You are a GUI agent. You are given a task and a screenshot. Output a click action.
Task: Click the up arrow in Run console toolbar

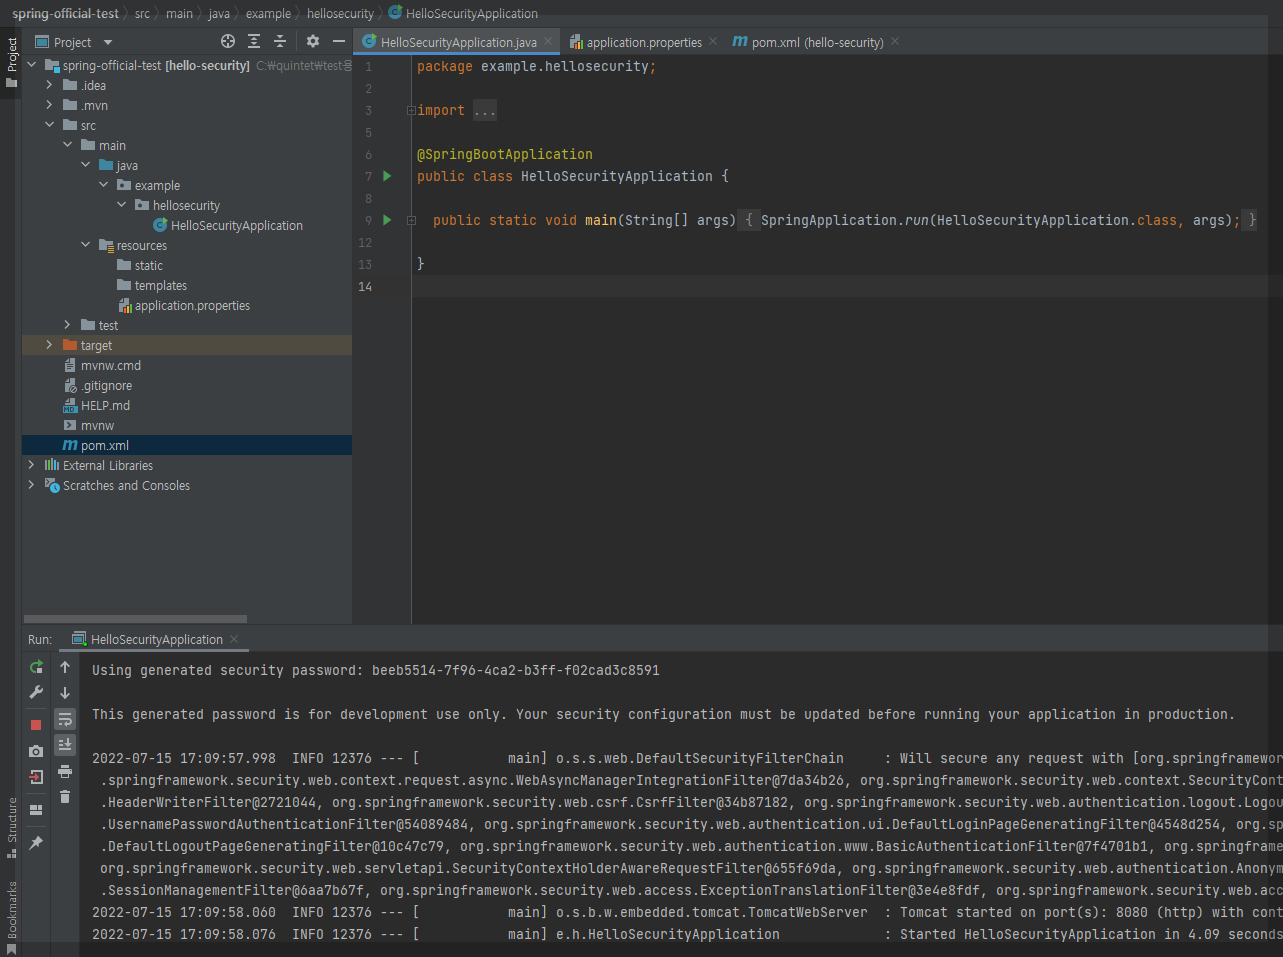[65, 667]
